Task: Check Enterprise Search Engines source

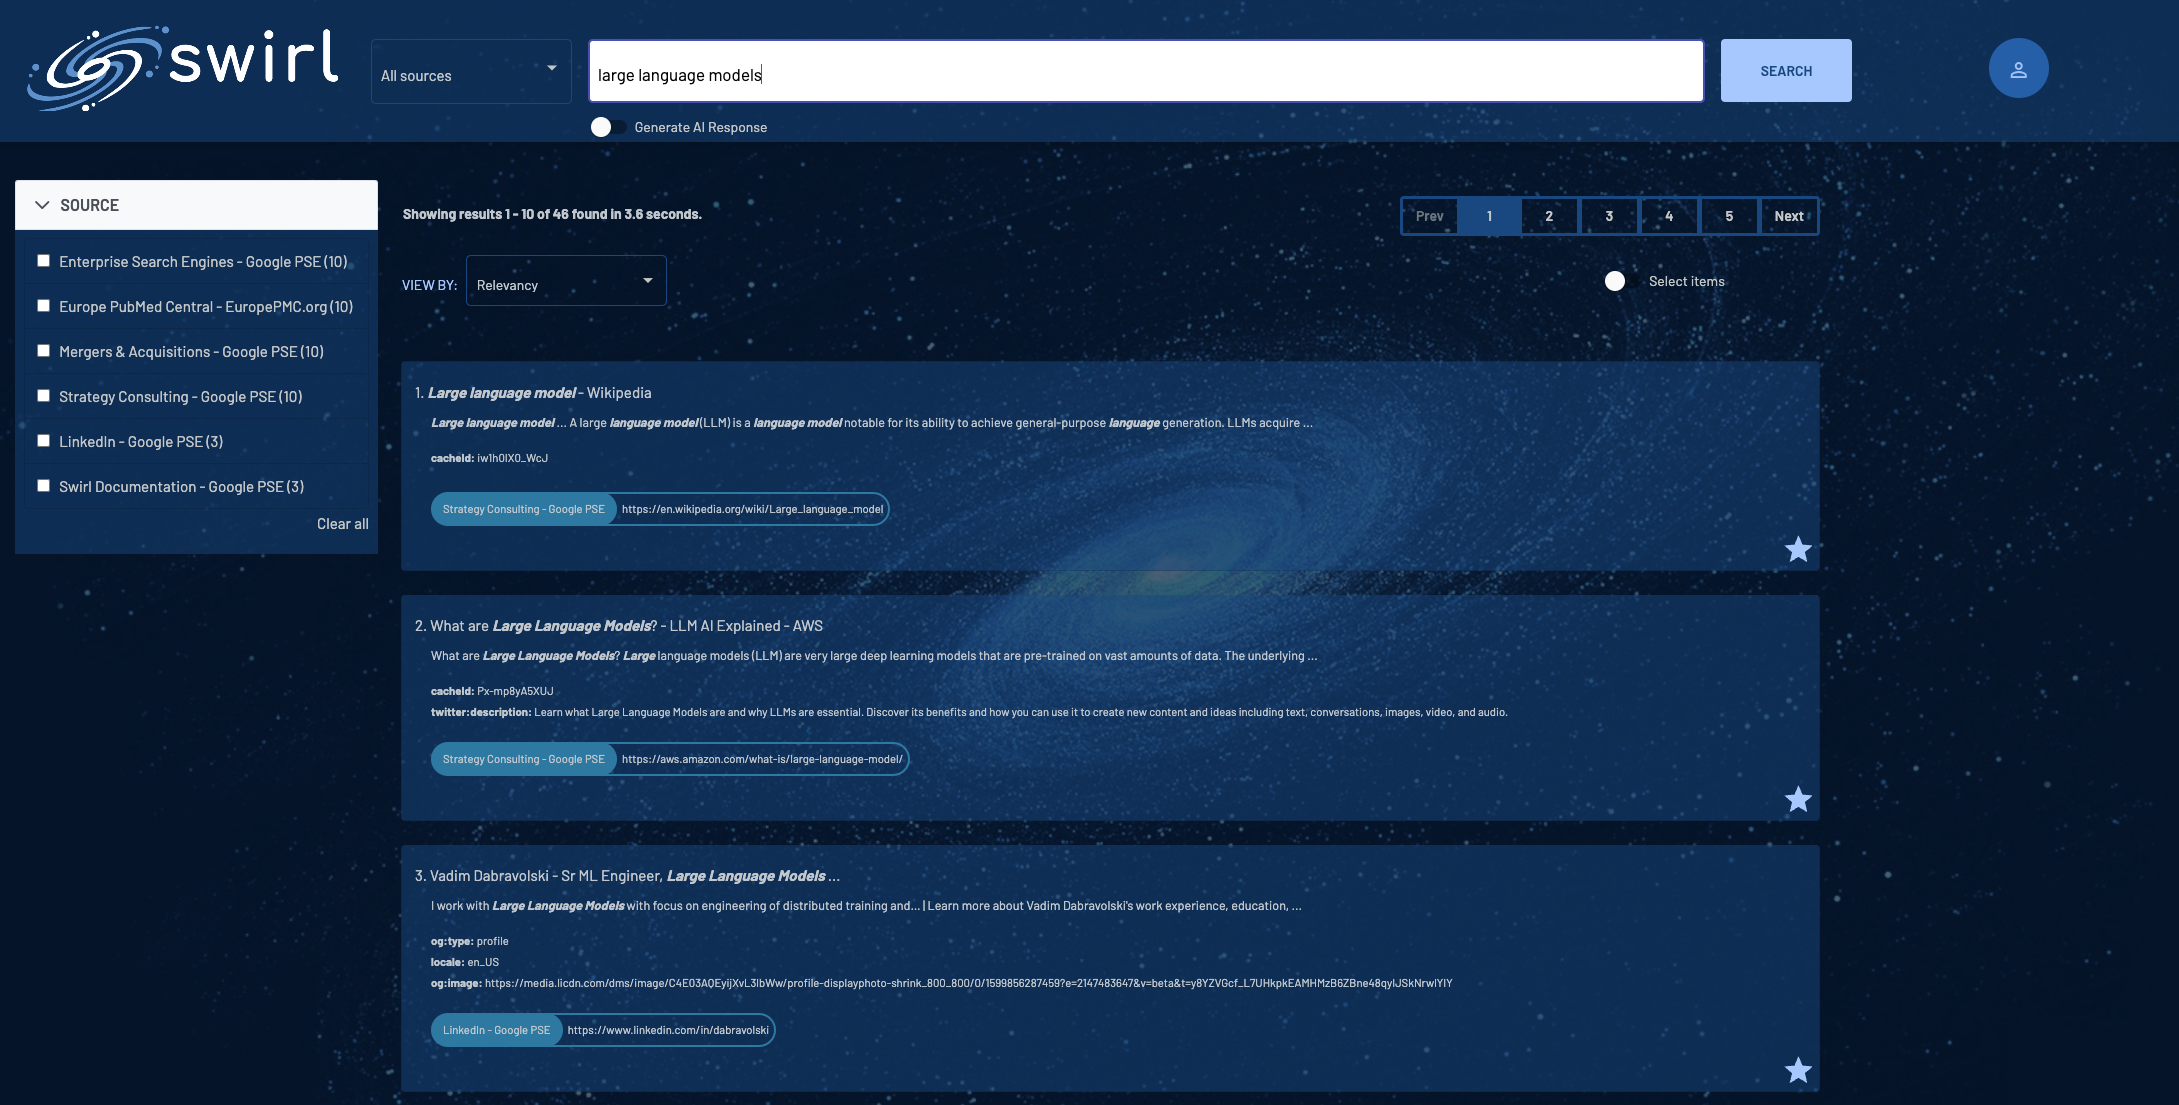Action: (43, 261)
